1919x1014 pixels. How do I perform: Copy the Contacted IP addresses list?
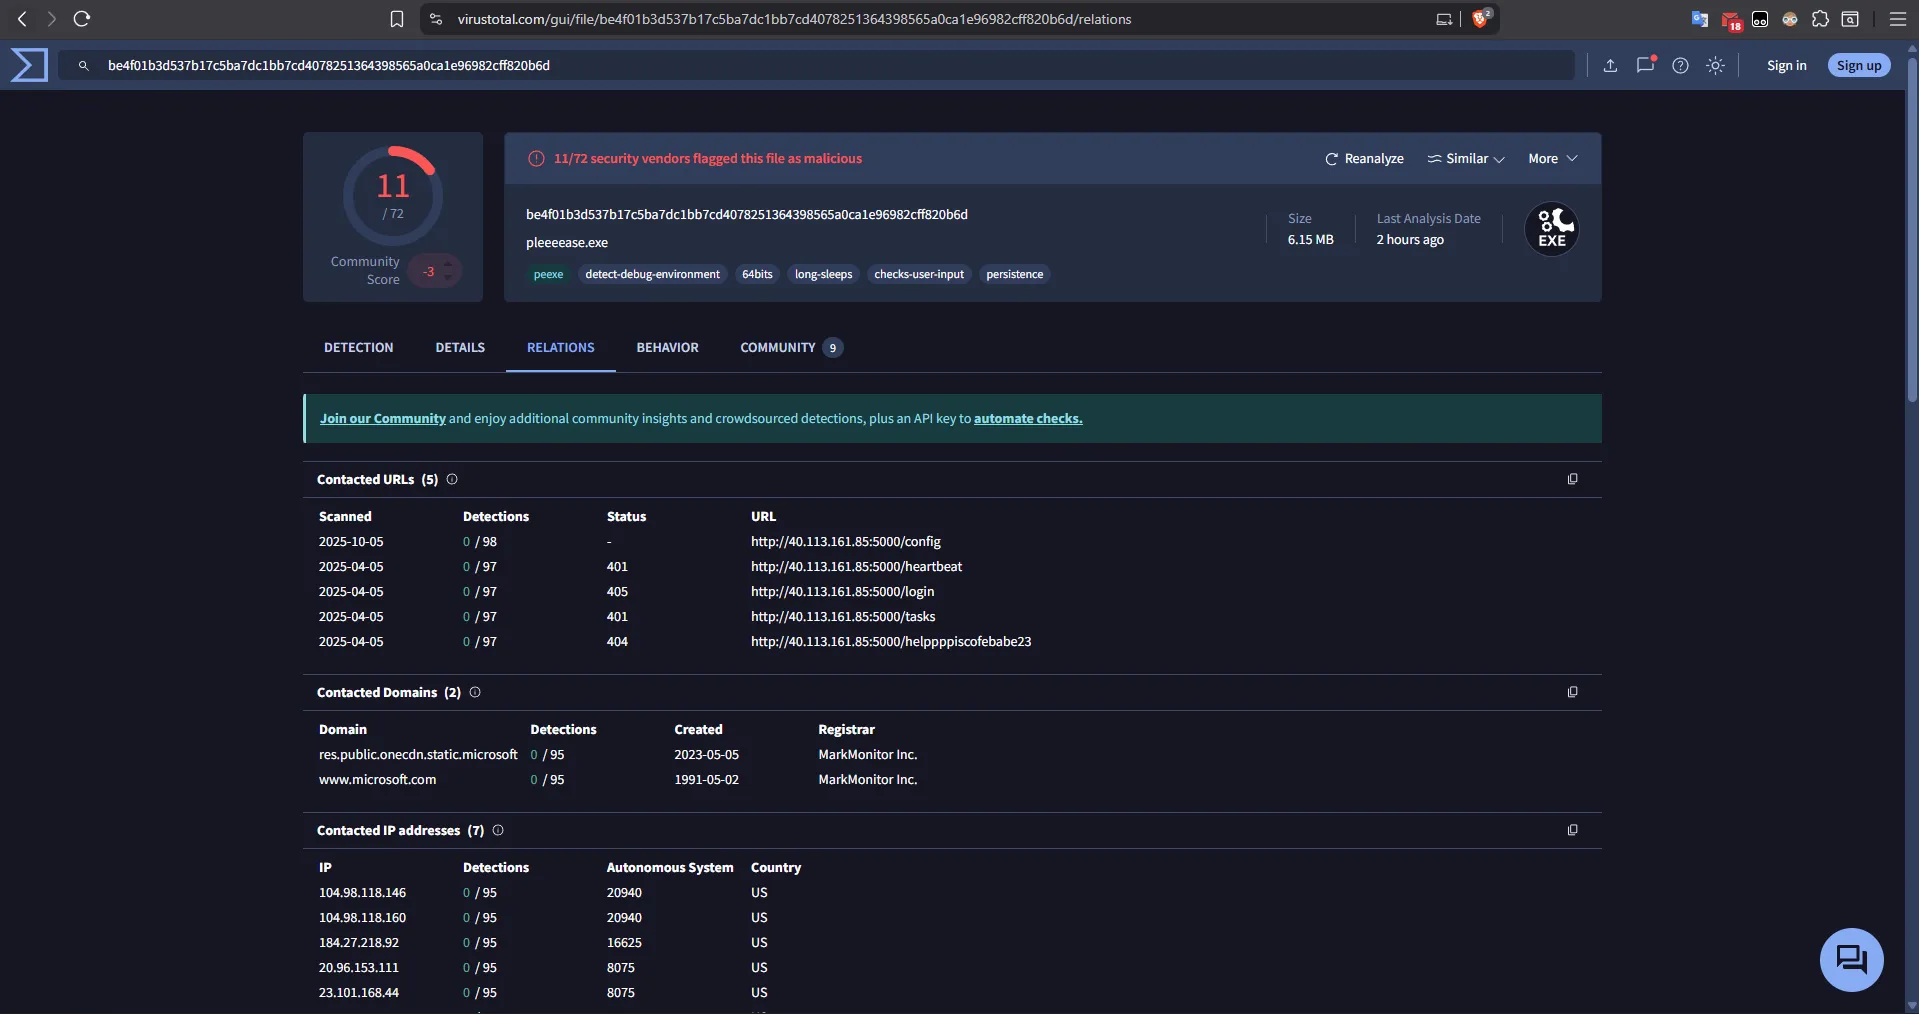pos(1572,831)
